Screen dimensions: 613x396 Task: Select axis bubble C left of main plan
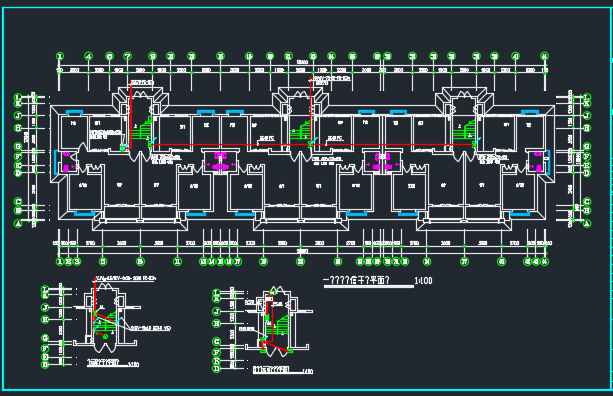click(18, 202)
